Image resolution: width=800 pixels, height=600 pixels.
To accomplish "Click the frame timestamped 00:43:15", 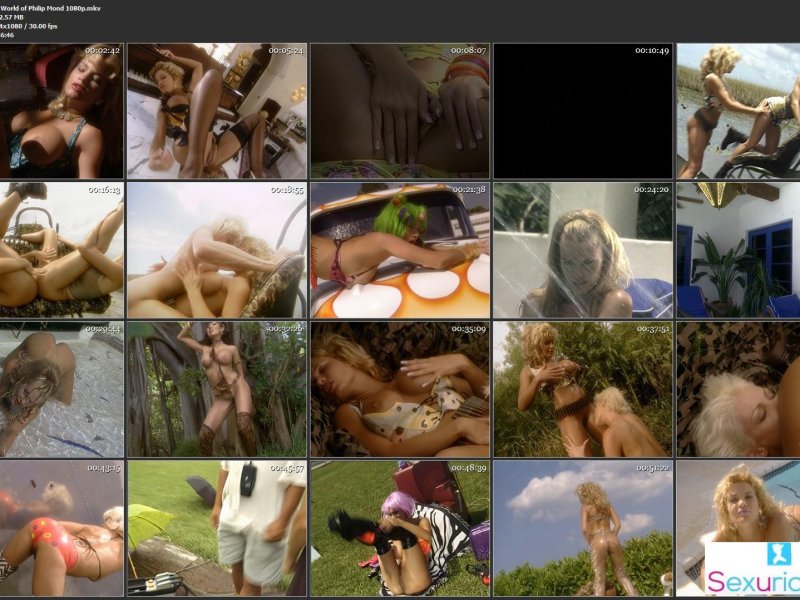I will [61, 528].
